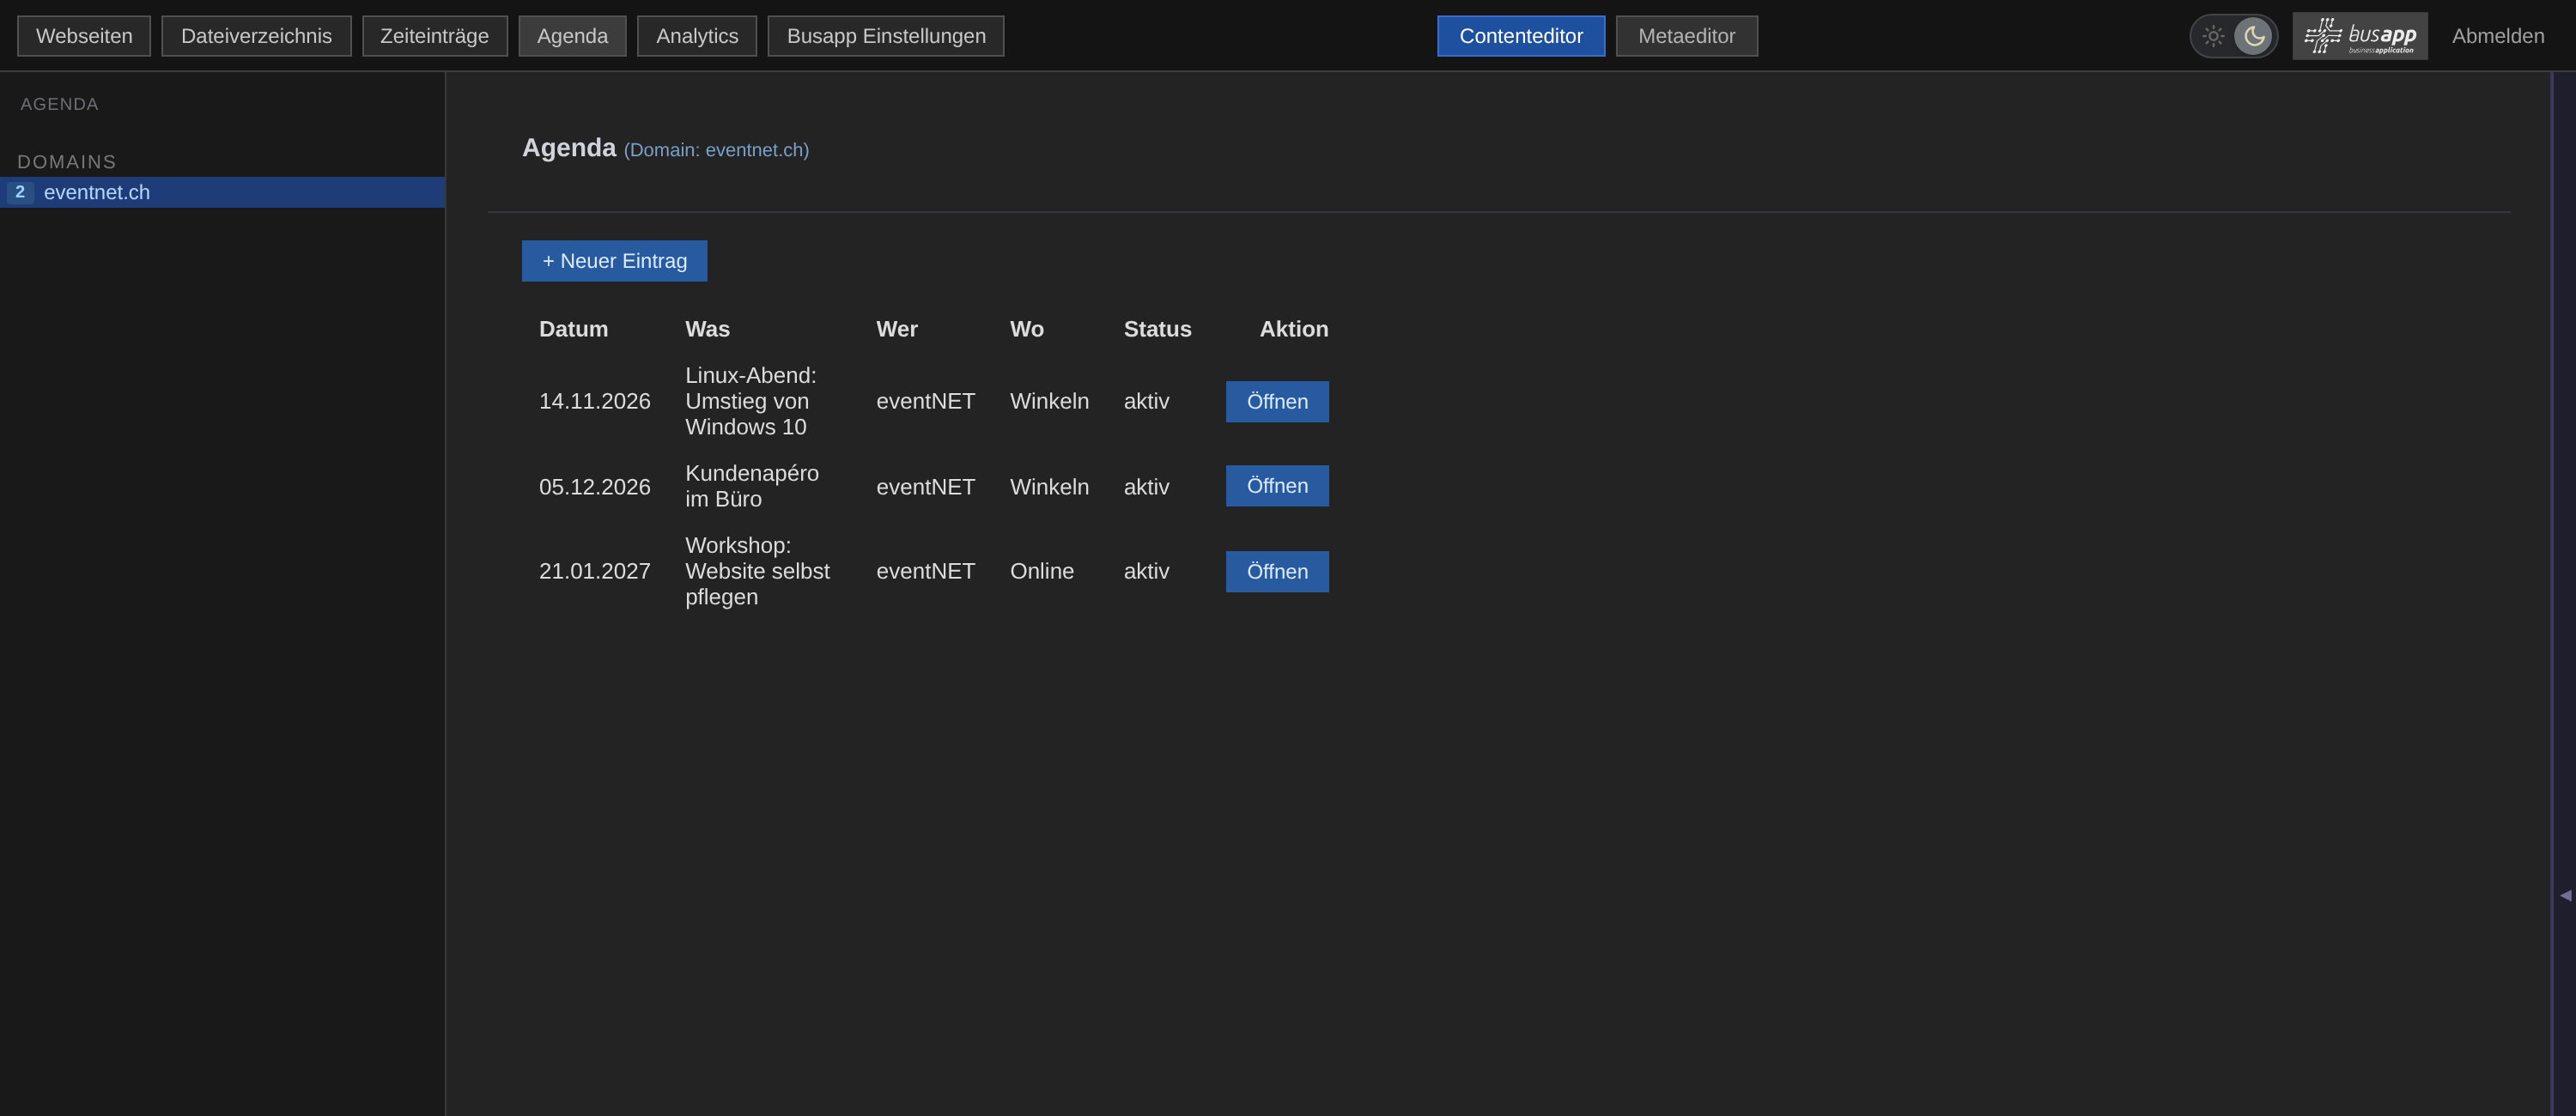Open Analytics page
Viewport: 2576px width, 1116px height.
(697, 36)
